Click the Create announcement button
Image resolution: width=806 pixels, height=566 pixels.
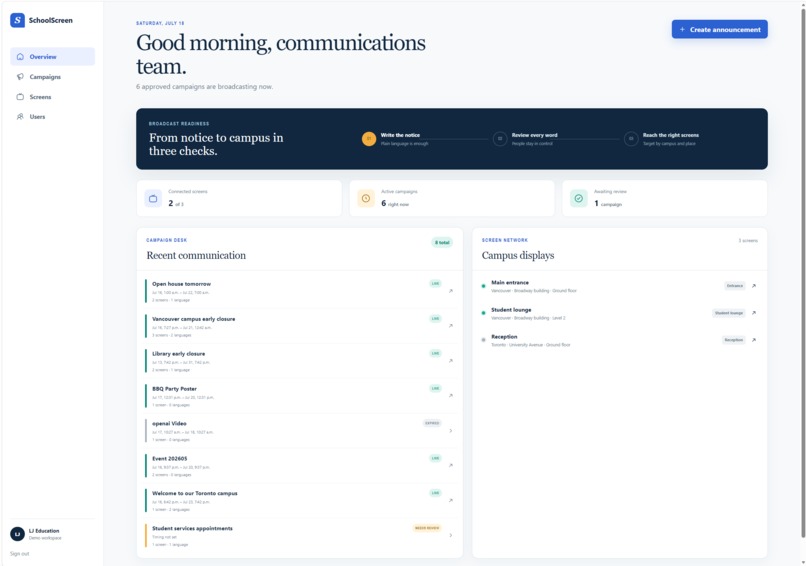click(x=720, y=29)
